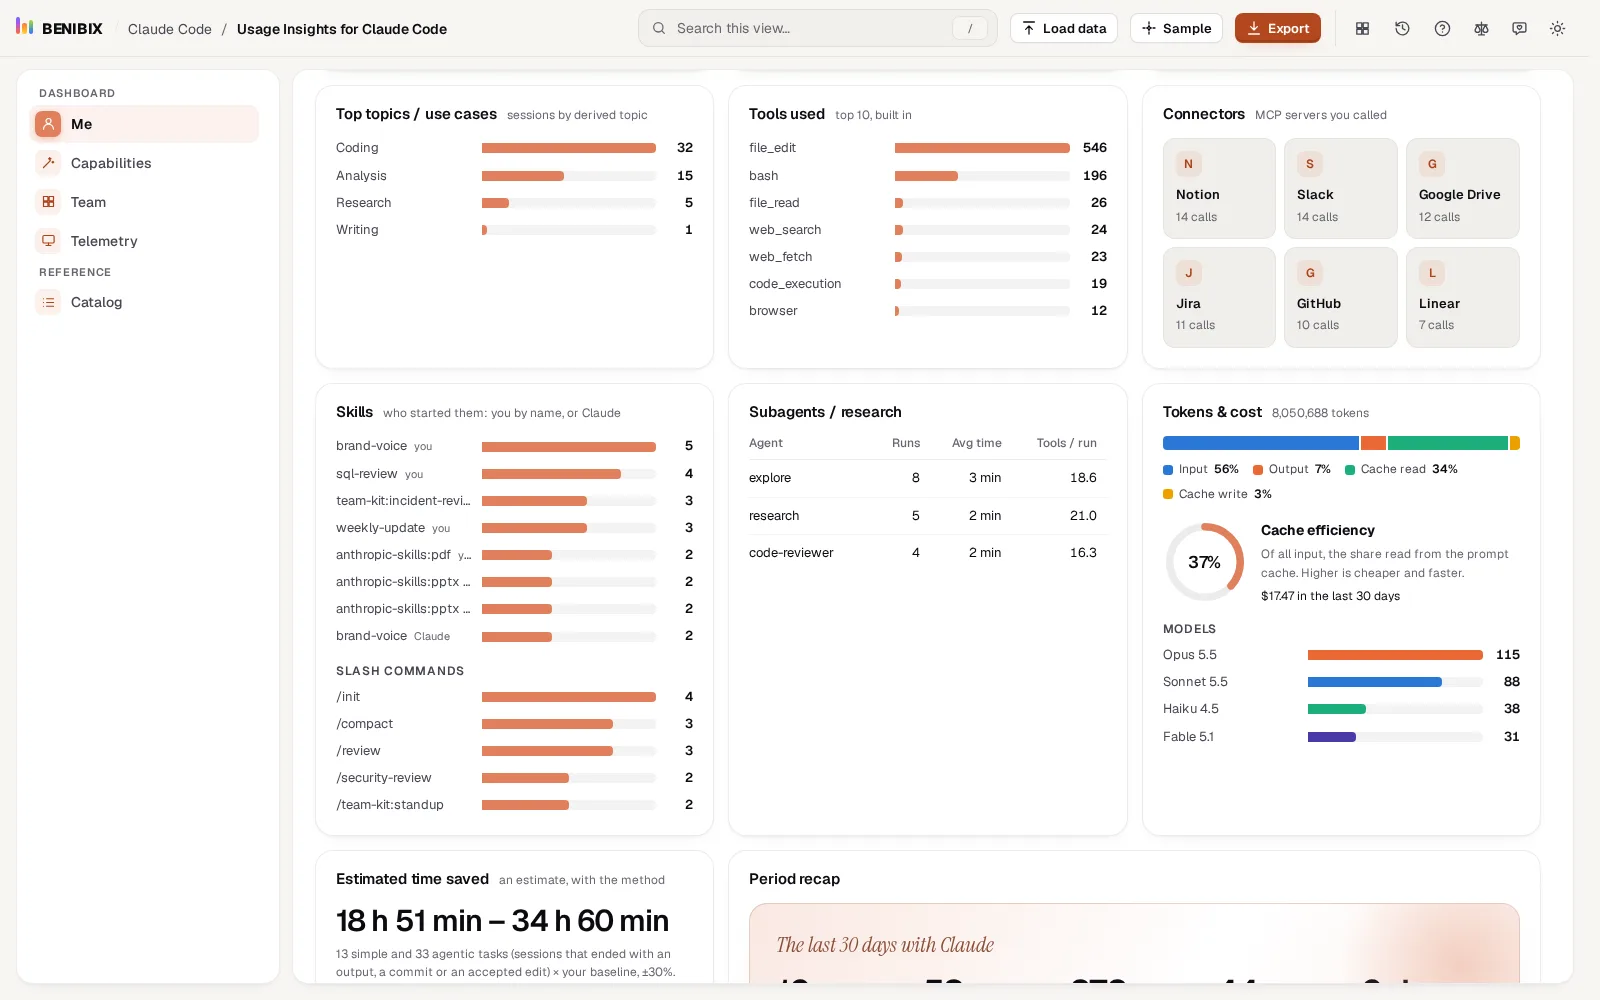Select the Me sidebar item
The height and width of the screenshot is (1000, 1600).
[144, 124]
